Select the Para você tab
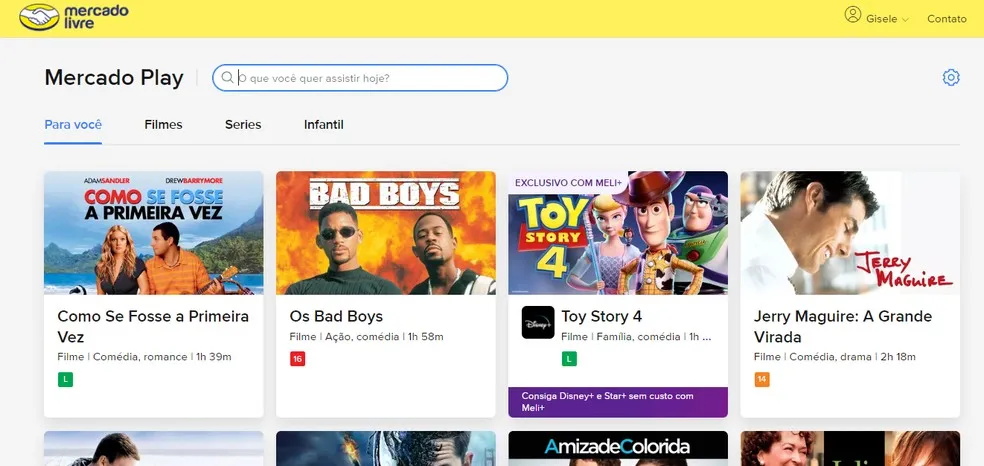This screenshot has width=984, height=466. [73, 124]
